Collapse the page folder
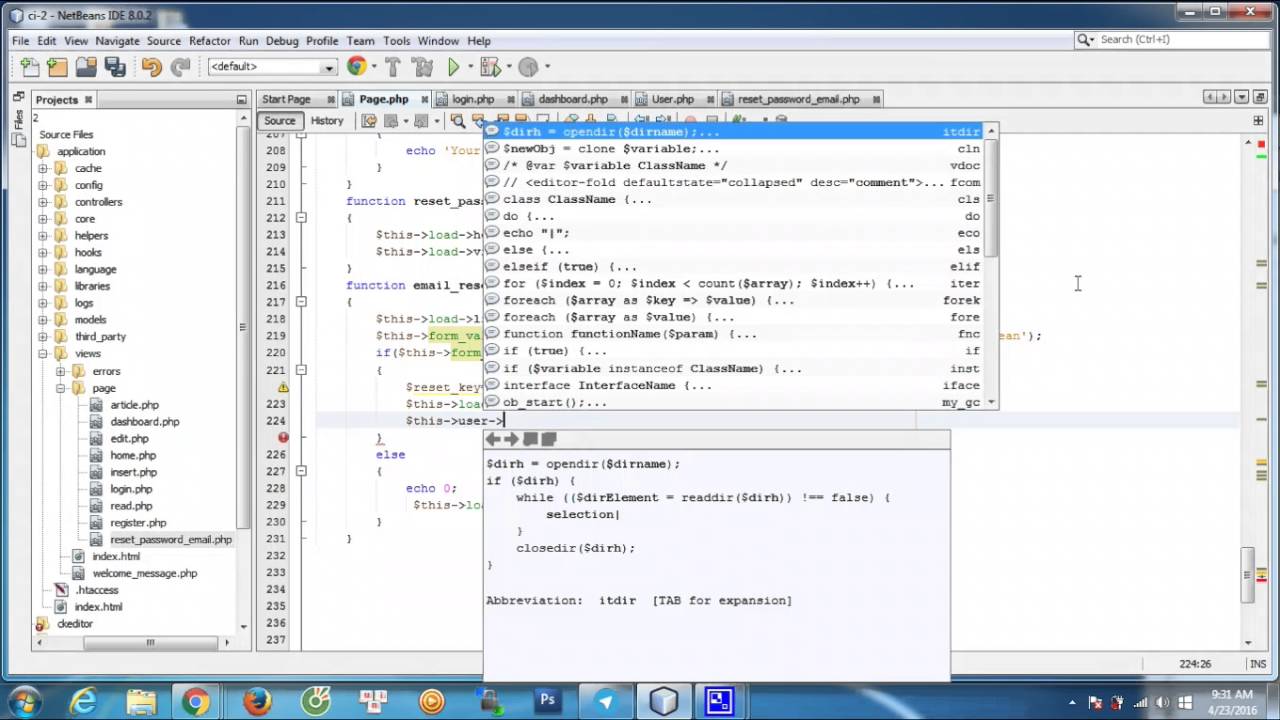1280x720 pixels. tap(61, 388)
